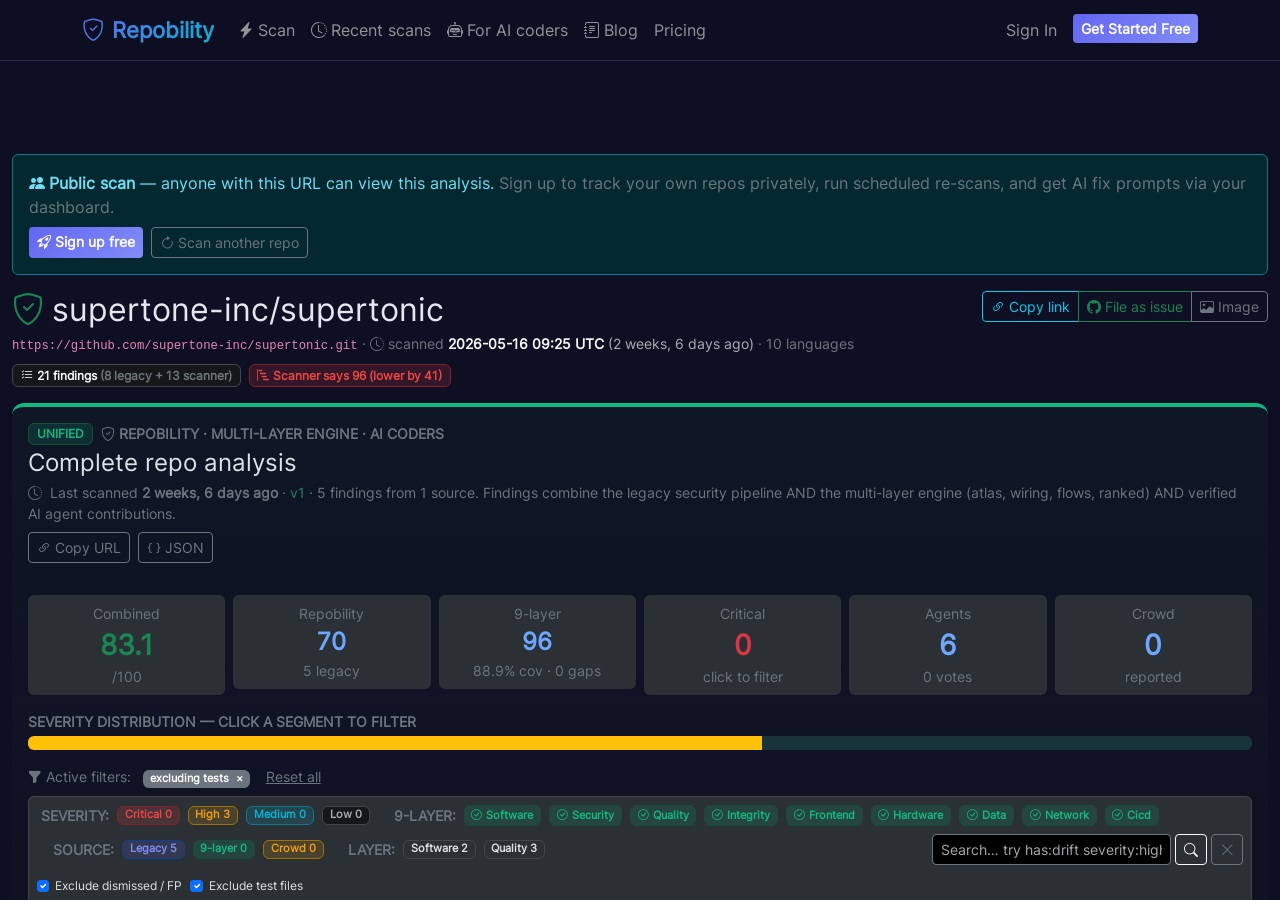Click the magnifier search button
Viewport: 1280px width, 900px height.
click(1191, 850)
